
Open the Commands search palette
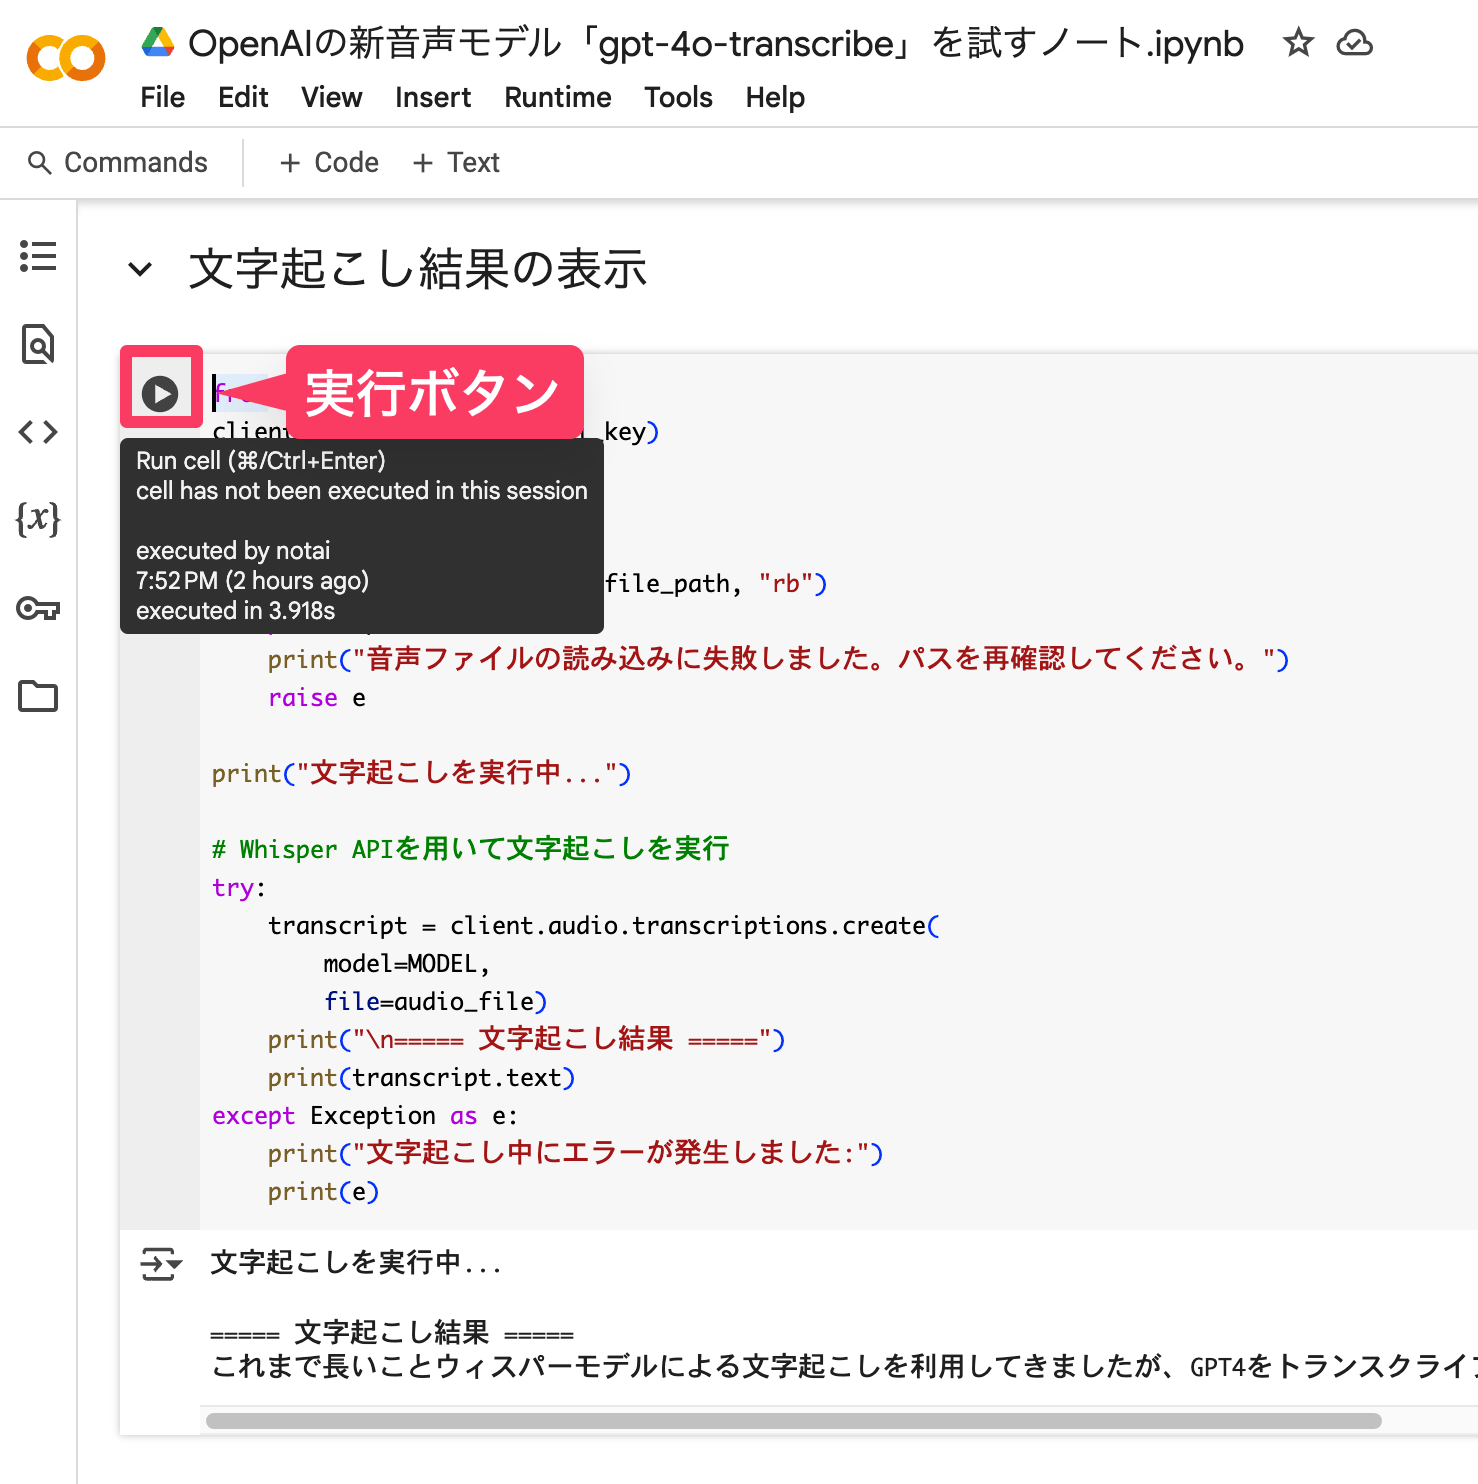(x=118, y=162)
